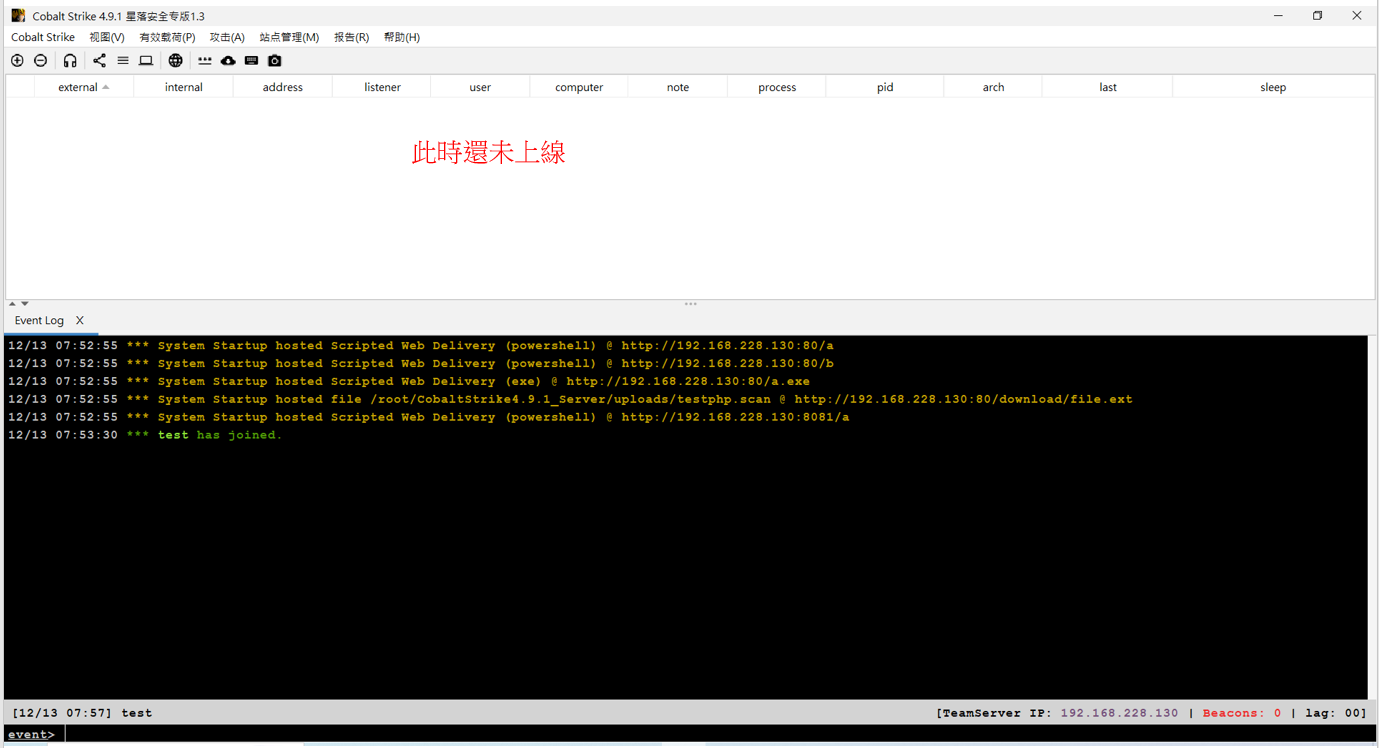Viewport: 1379px width, 748px height.
Task: Click the Cobalt Strike application logo icon
Action: [18, 16]
